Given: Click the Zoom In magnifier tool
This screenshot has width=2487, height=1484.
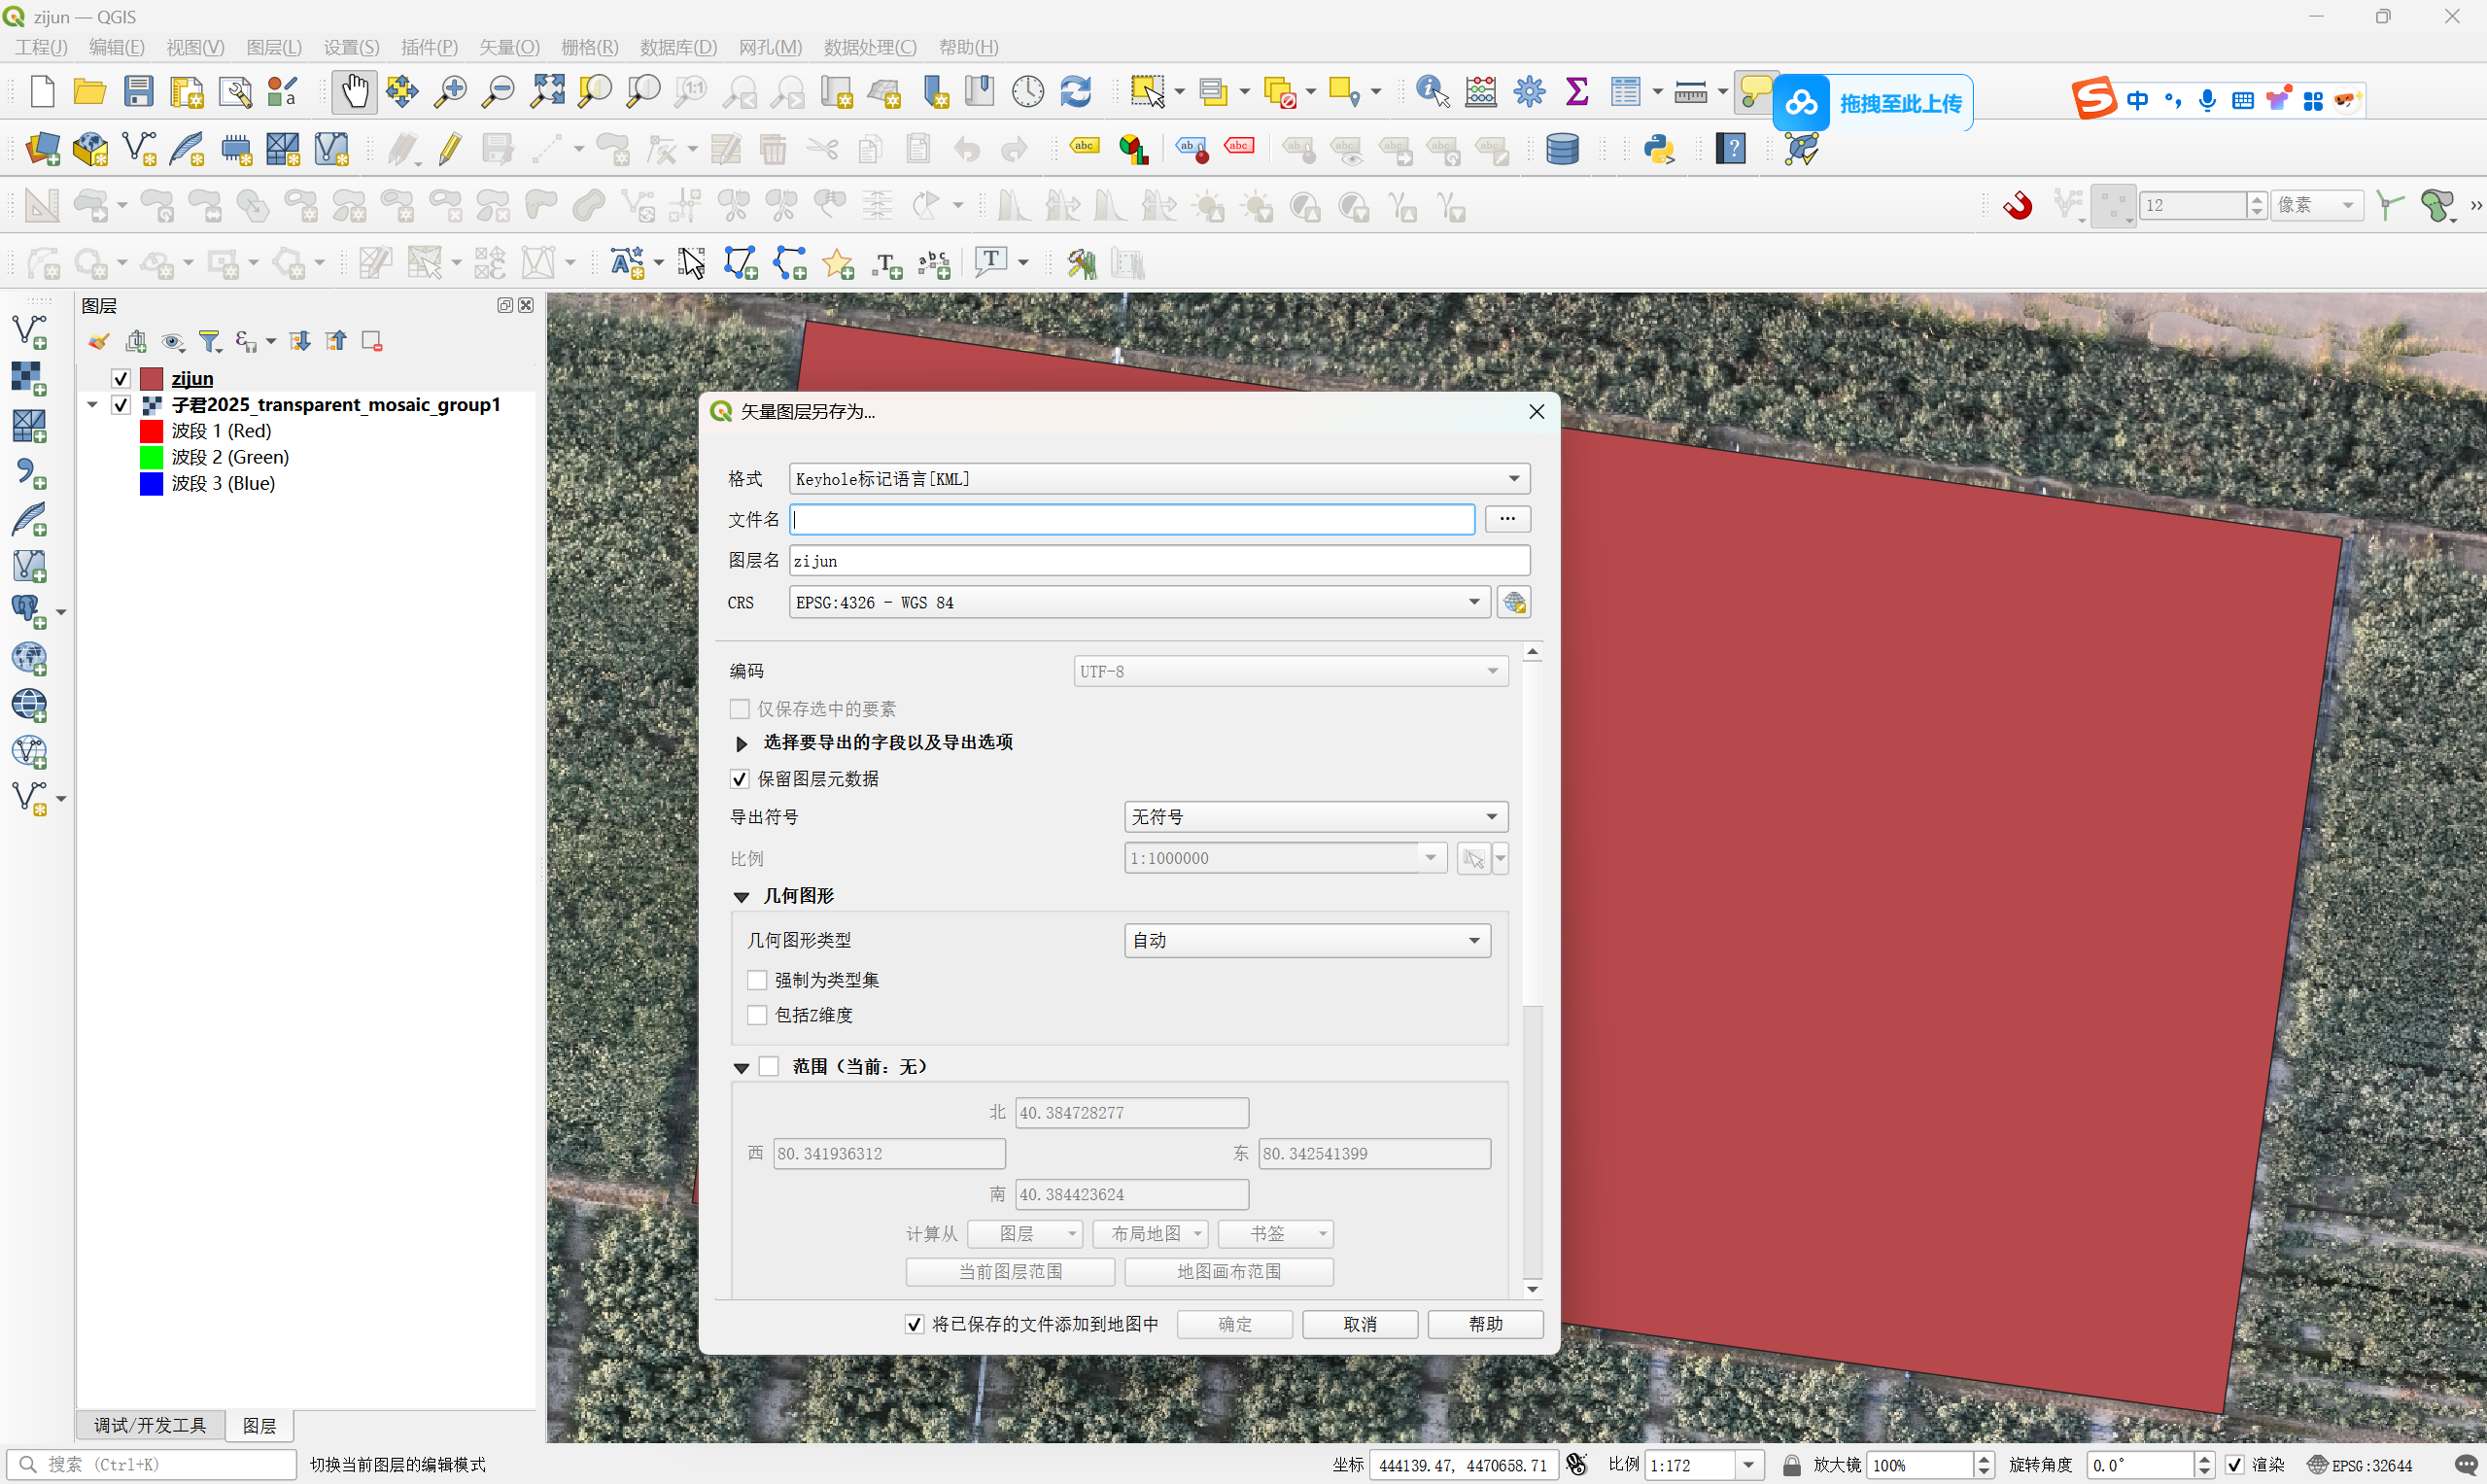Looking at the screenshot, I should 450,92.
